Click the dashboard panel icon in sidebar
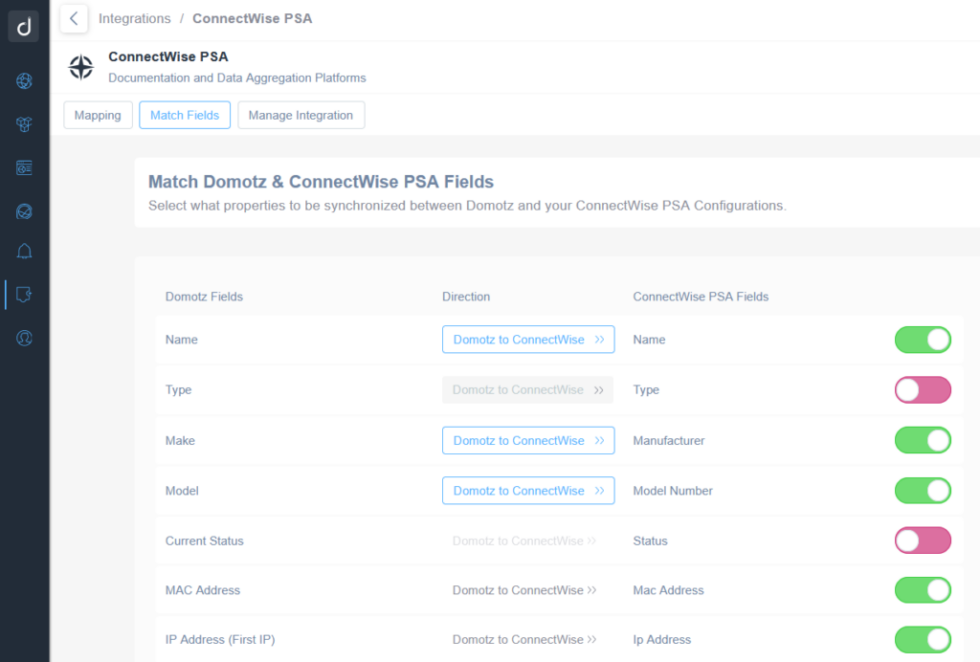The image size is (980, 662). click(x=24, y=167)
